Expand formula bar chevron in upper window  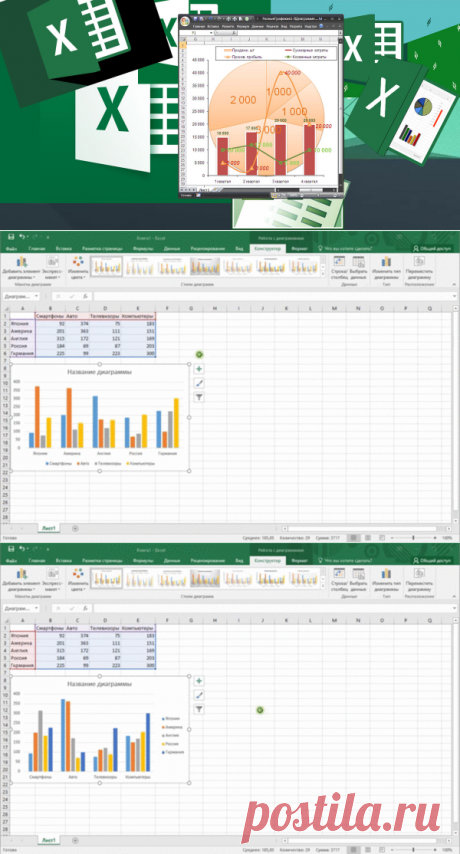pyautogui.click(x=455, y=296)
